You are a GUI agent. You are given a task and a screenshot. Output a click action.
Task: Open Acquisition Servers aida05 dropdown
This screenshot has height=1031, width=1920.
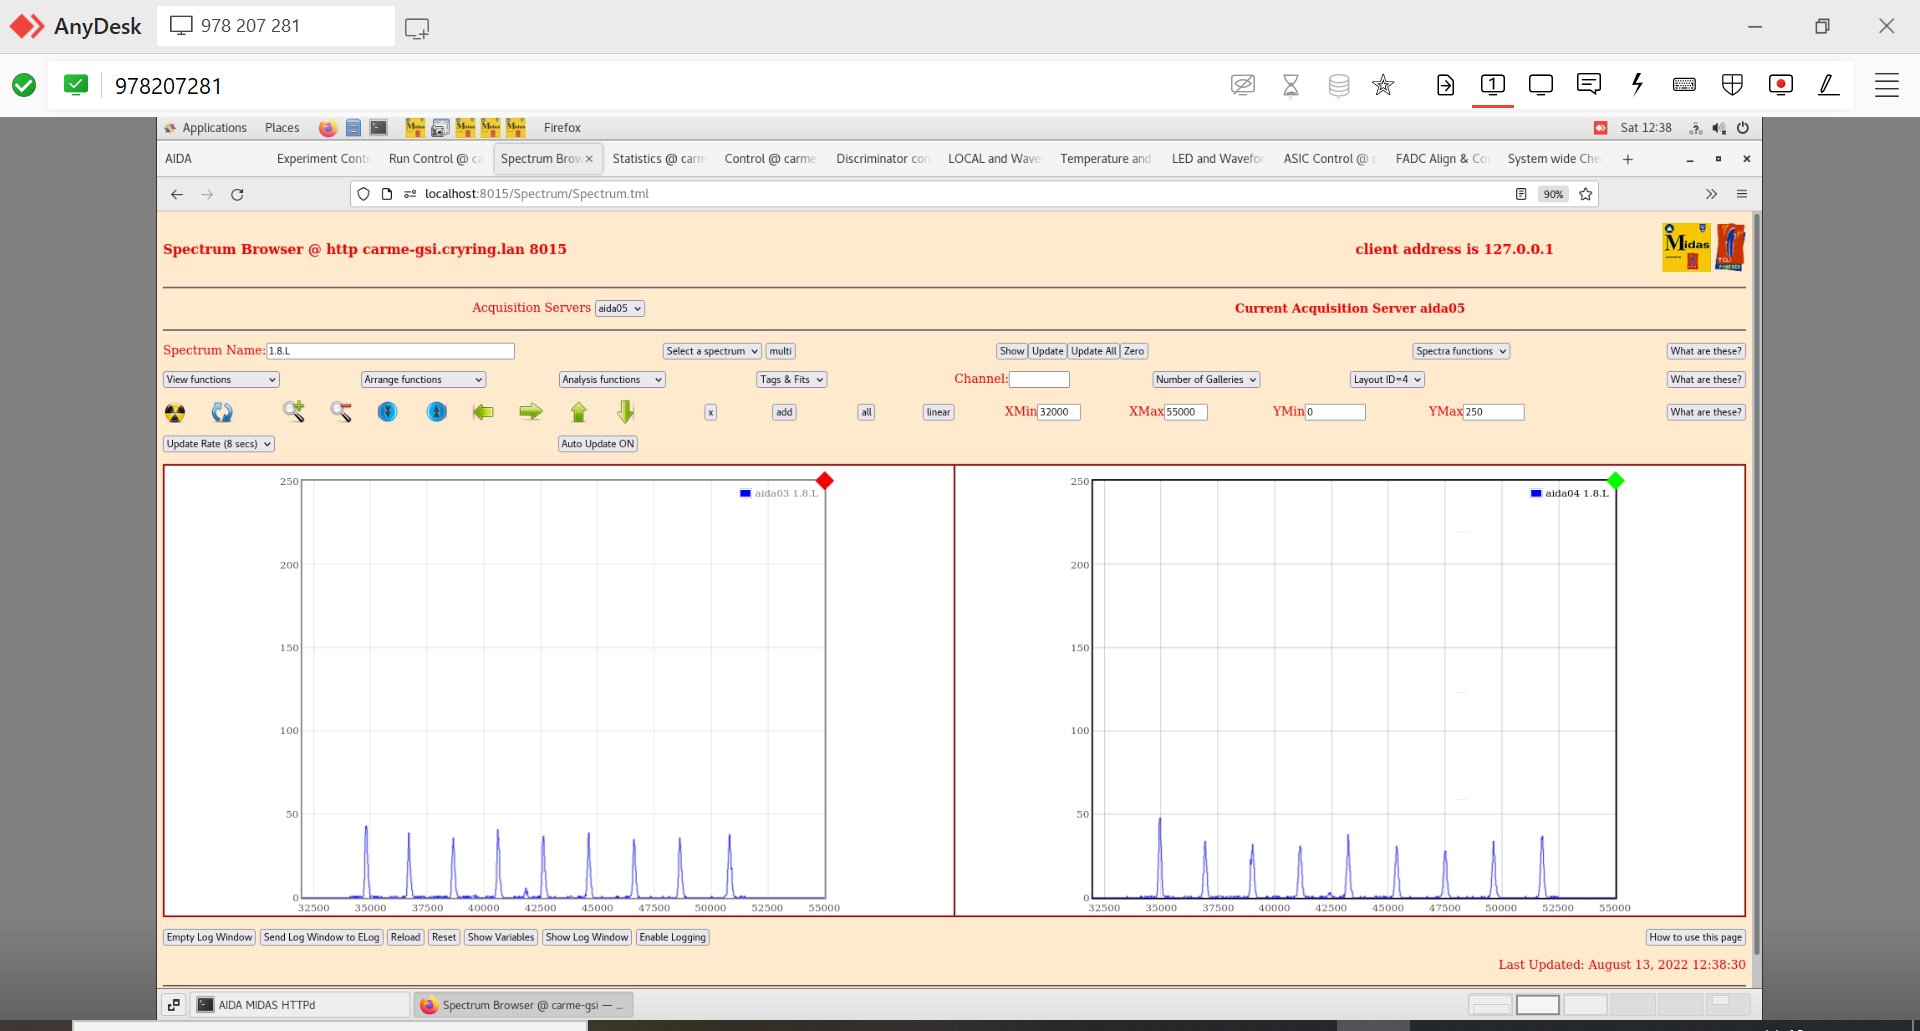[620, 308]
